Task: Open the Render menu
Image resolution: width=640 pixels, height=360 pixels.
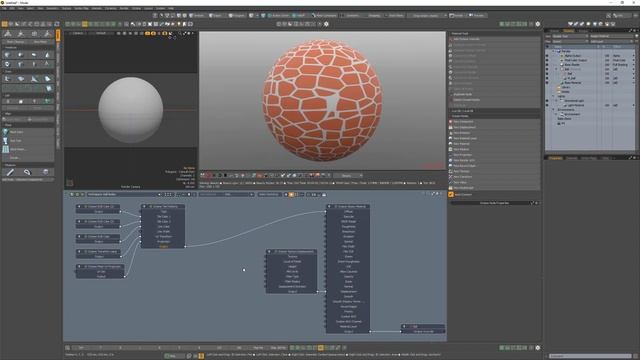Action: coord(124,8)
